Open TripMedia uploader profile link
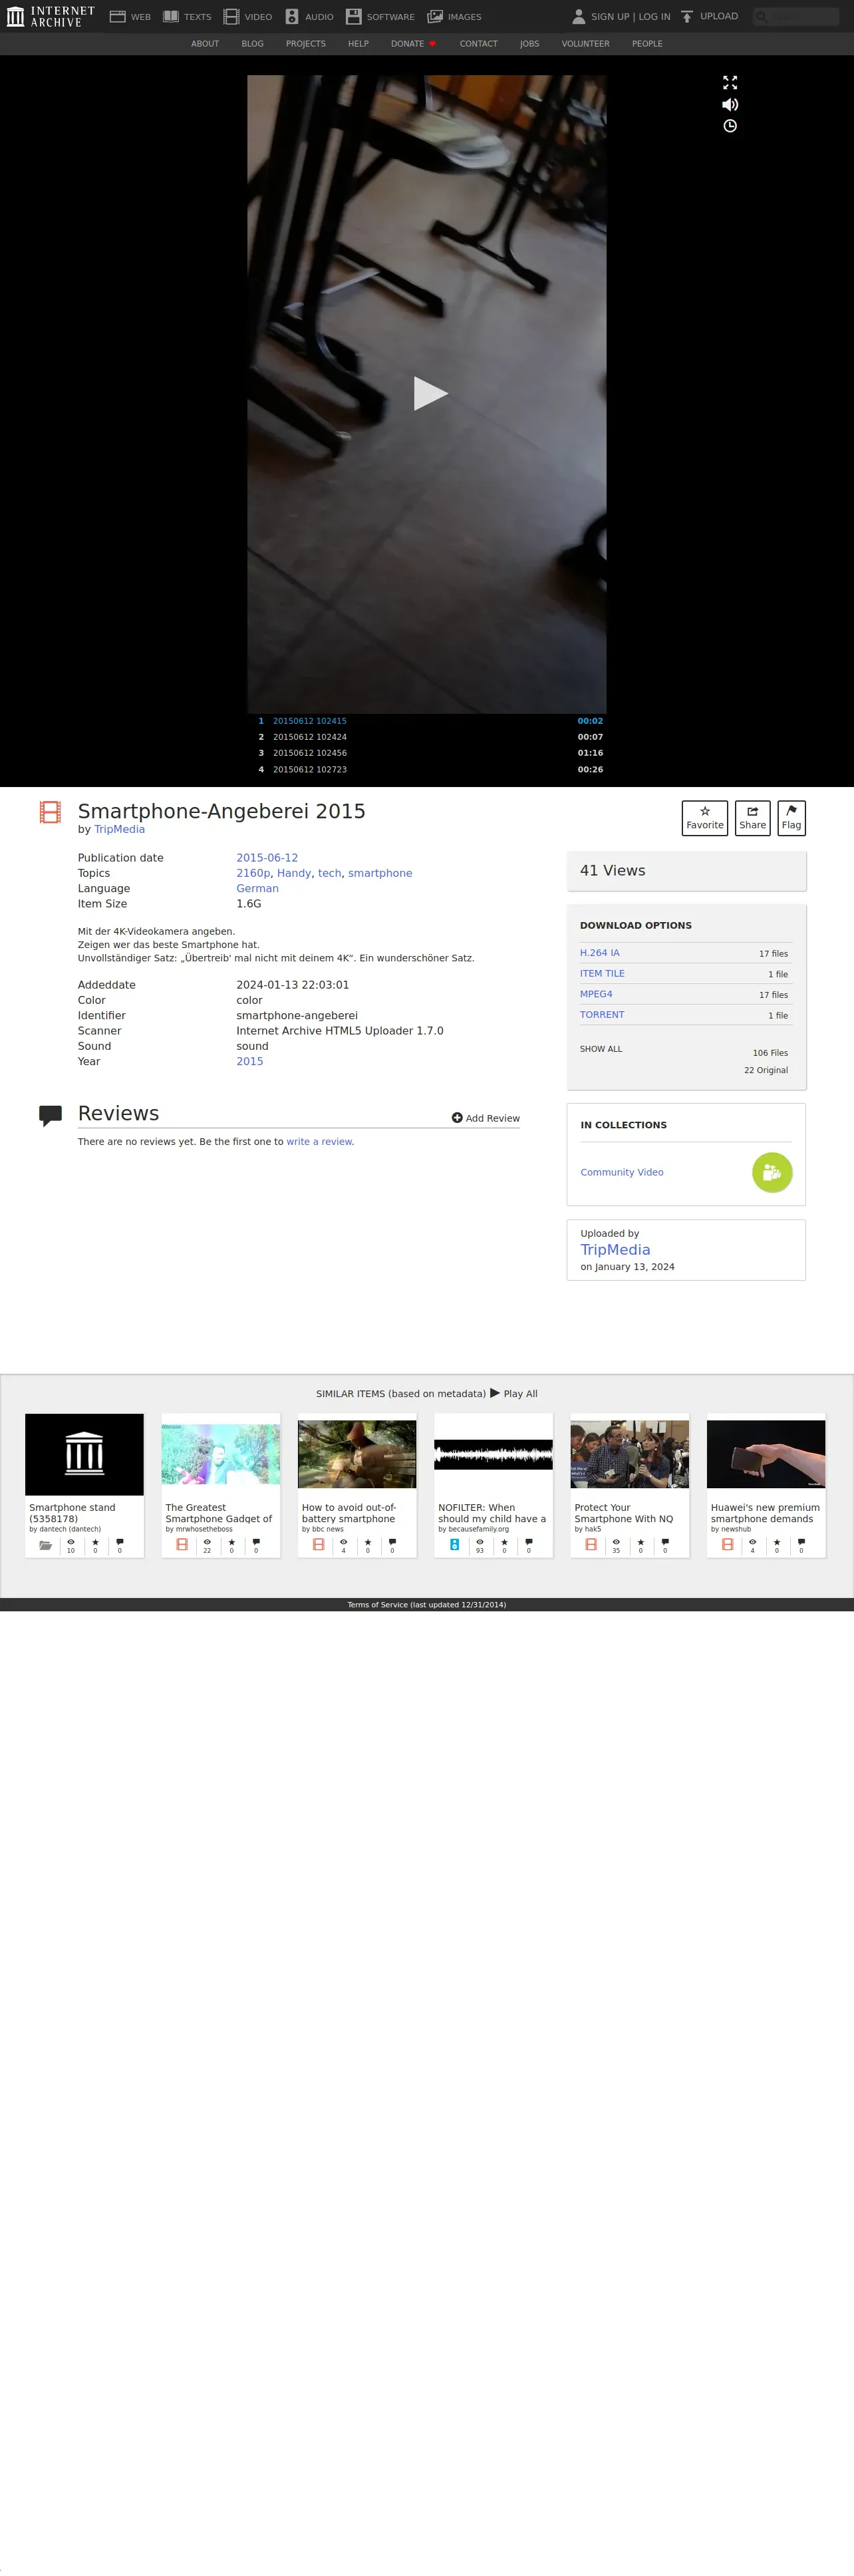Viewport: 854px width, 2576px height. tap(615, 1249)
